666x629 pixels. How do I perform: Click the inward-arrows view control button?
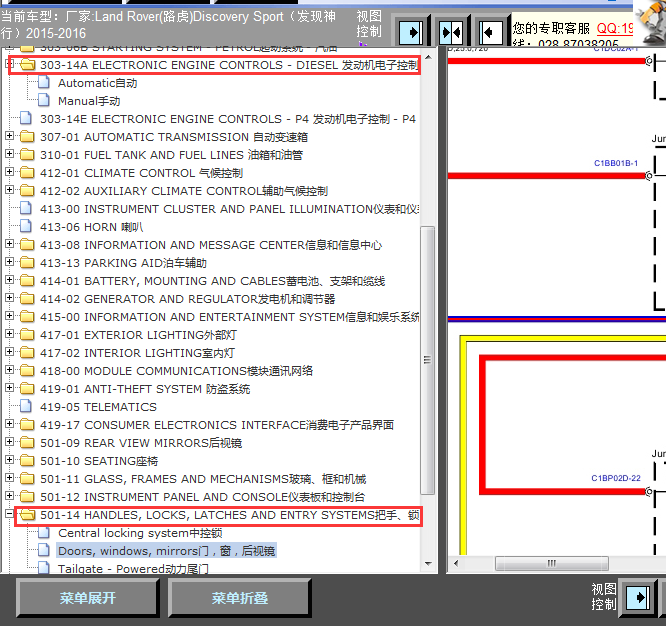[451, 32]
